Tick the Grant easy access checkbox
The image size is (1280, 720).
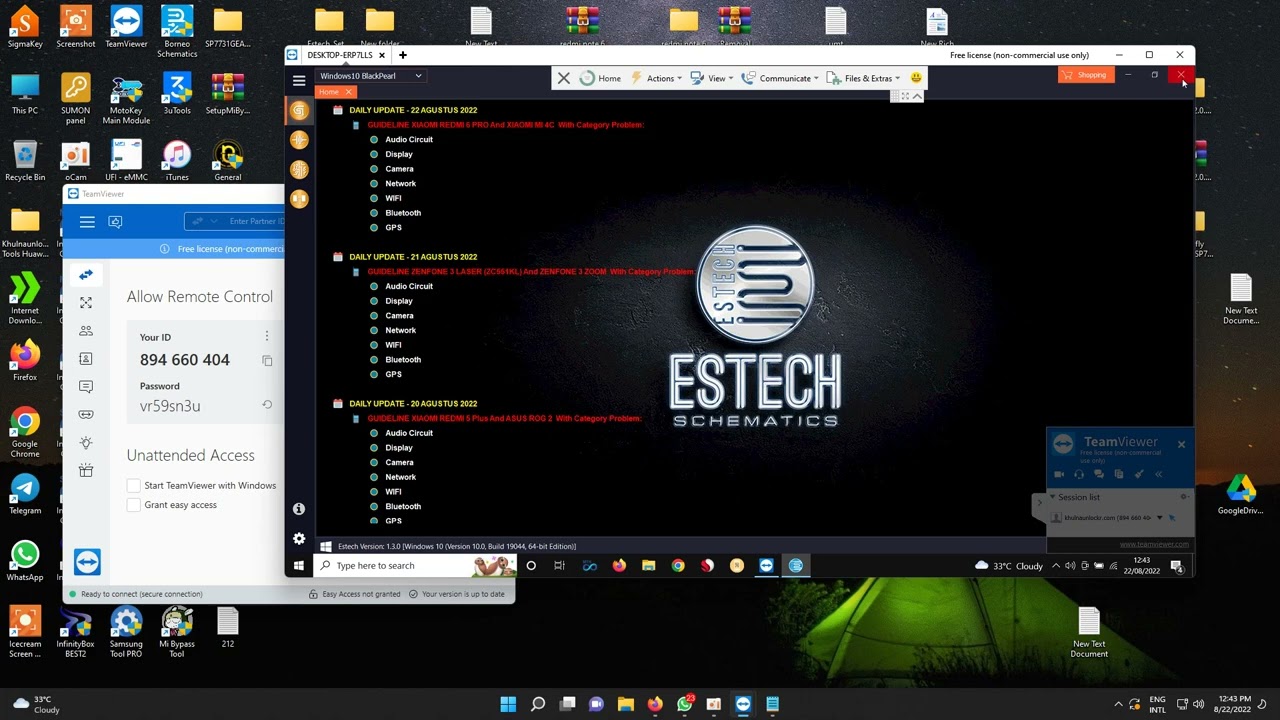[x=134, y=505]
